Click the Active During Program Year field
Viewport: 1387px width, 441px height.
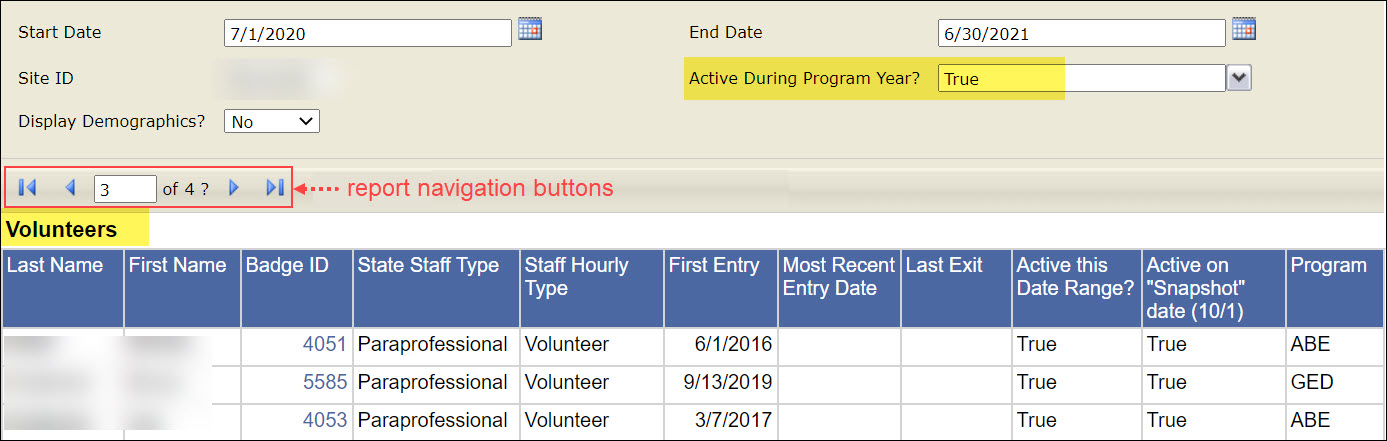pyautogui.click(x=1081, y=79)
